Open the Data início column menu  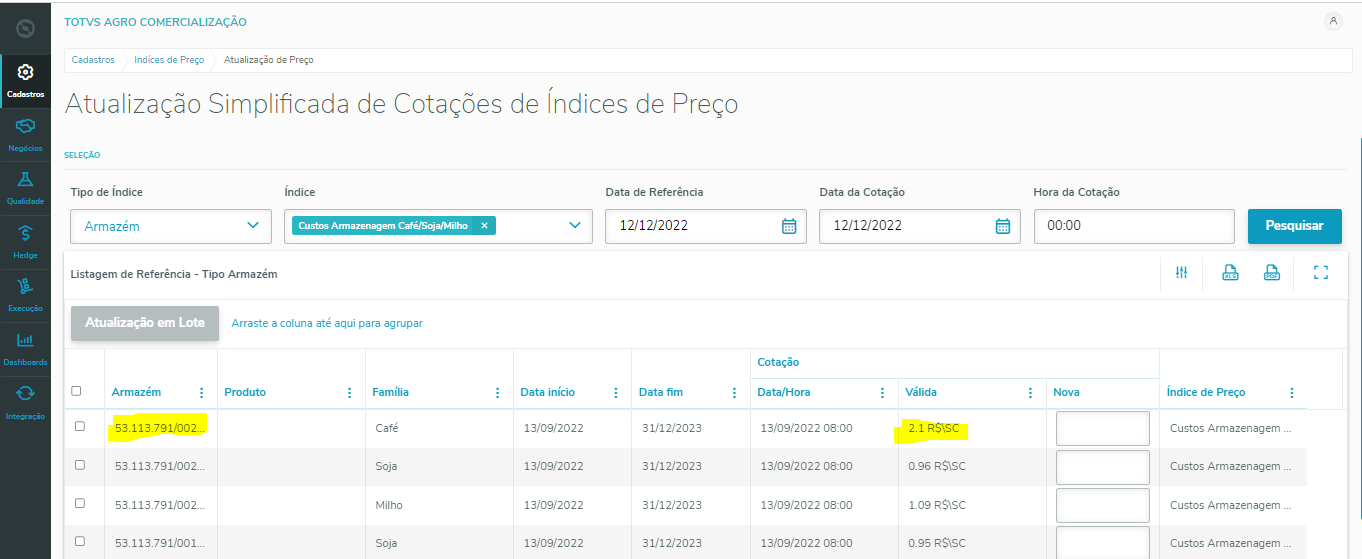[615, 393]
